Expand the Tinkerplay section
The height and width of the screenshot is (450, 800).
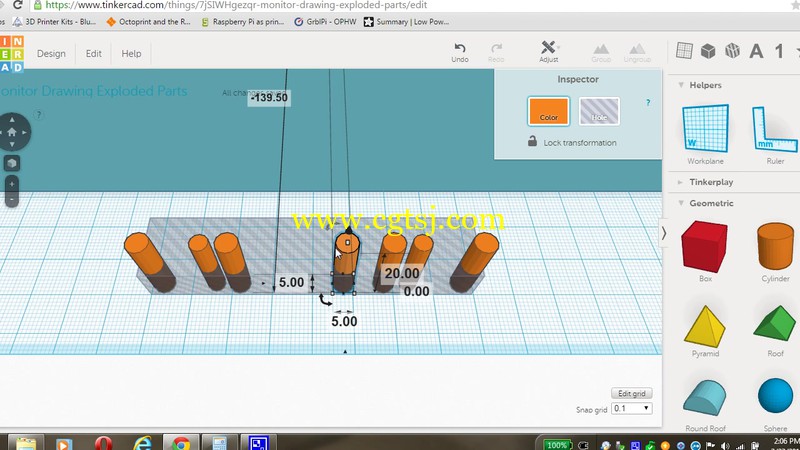680,182
